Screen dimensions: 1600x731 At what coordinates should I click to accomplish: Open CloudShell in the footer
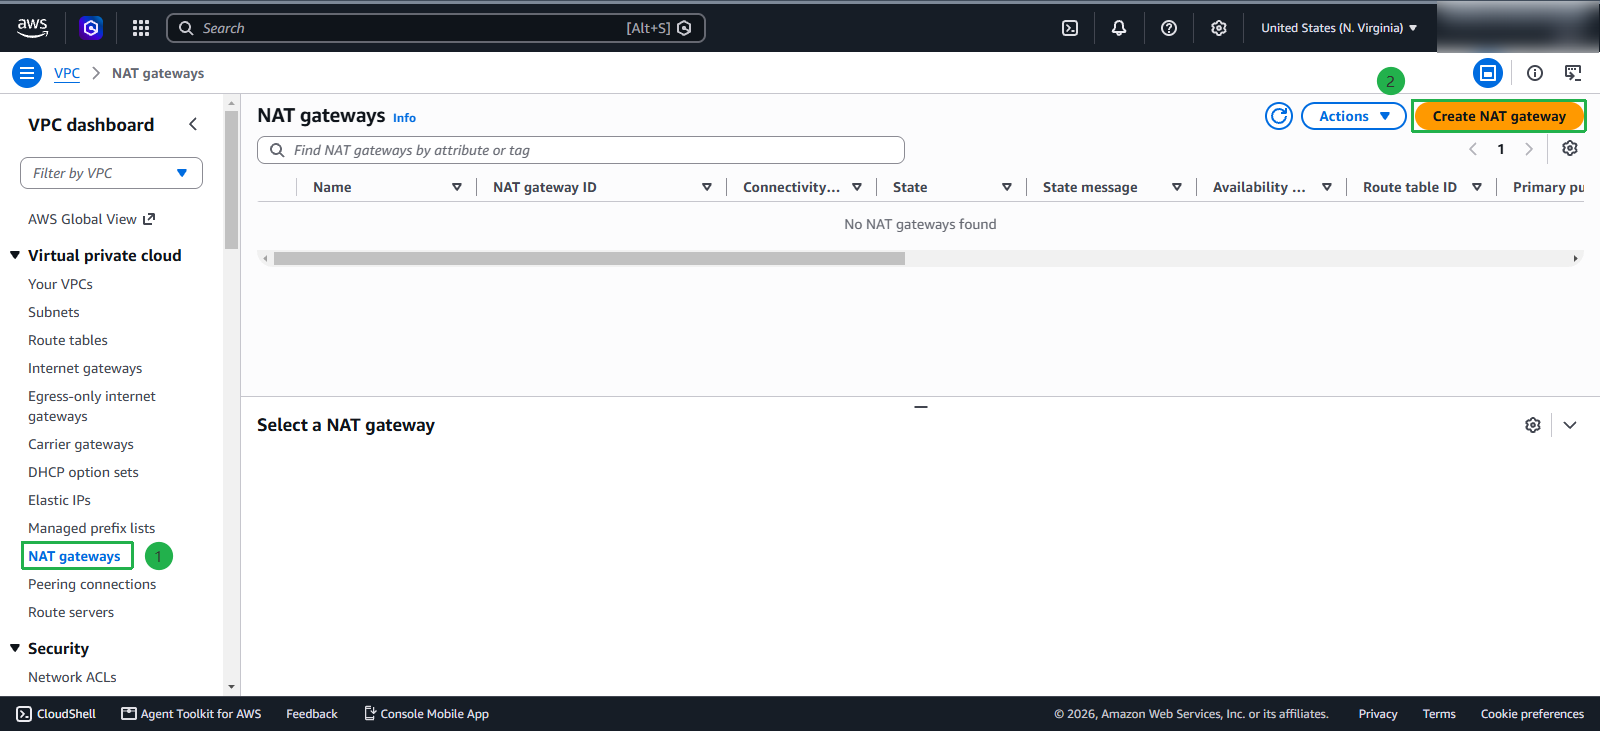point(57,714)
